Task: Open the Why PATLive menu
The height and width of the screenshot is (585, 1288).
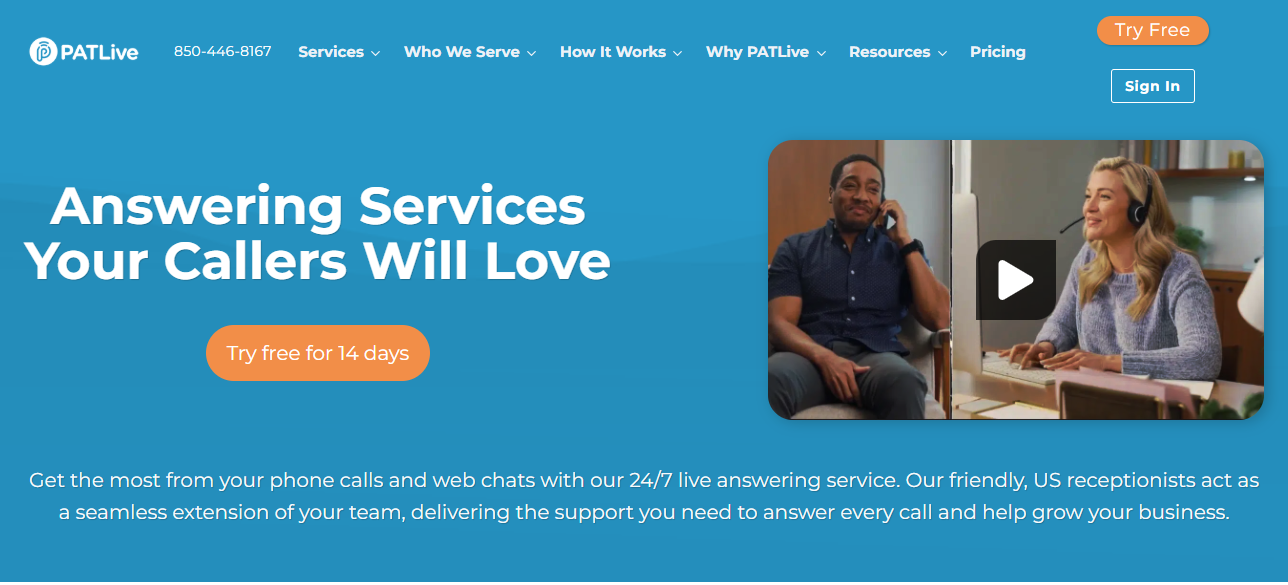Action: (757, 52)
